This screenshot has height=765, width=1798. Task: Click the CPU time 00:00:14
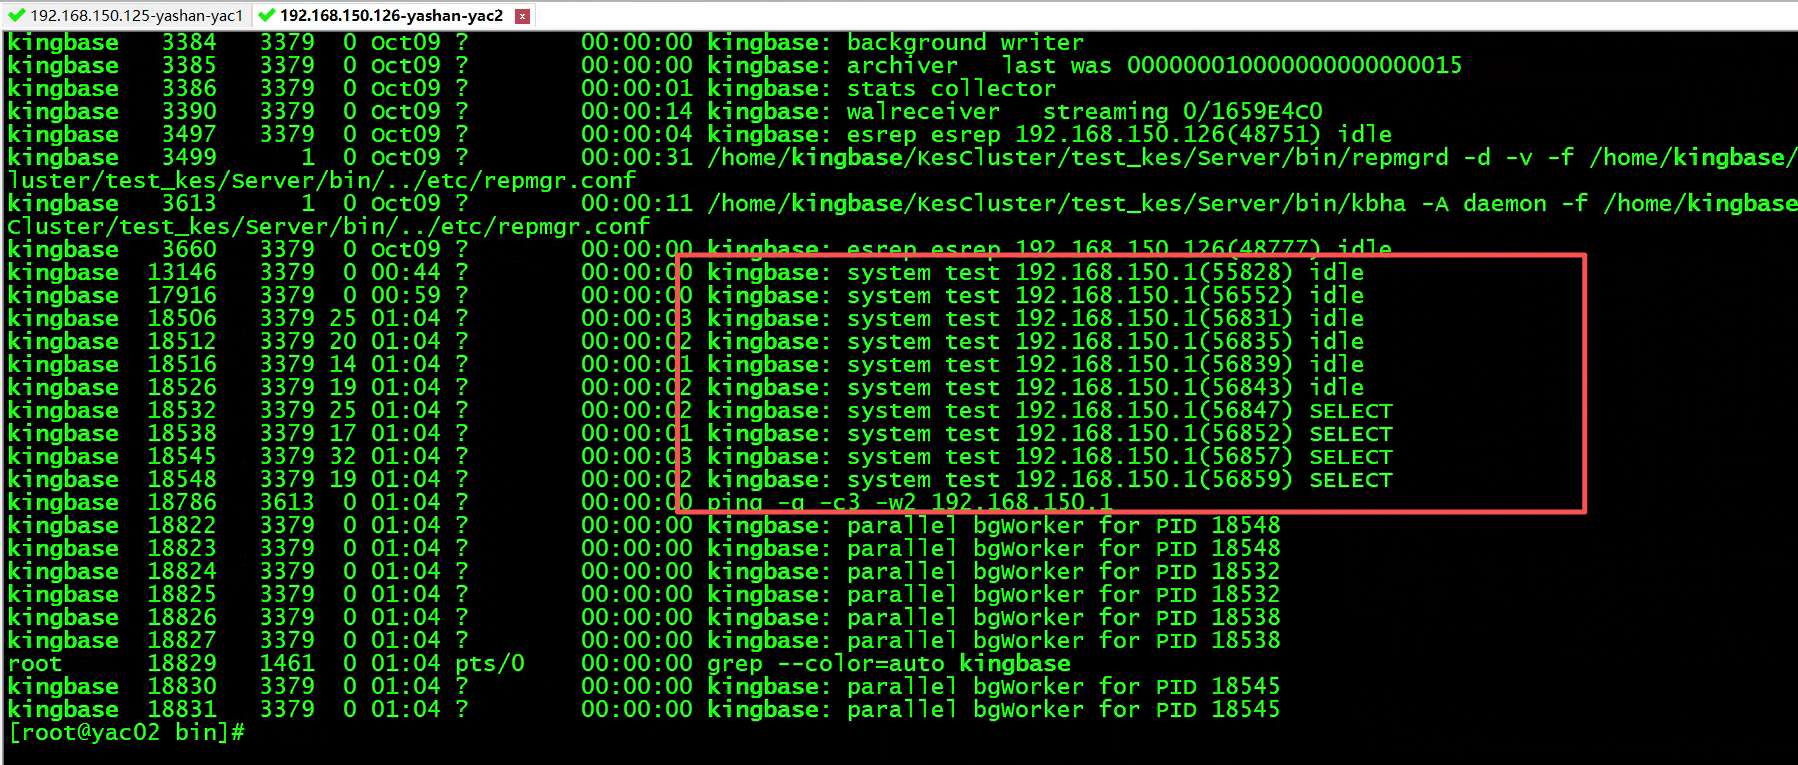coord(637,111)
